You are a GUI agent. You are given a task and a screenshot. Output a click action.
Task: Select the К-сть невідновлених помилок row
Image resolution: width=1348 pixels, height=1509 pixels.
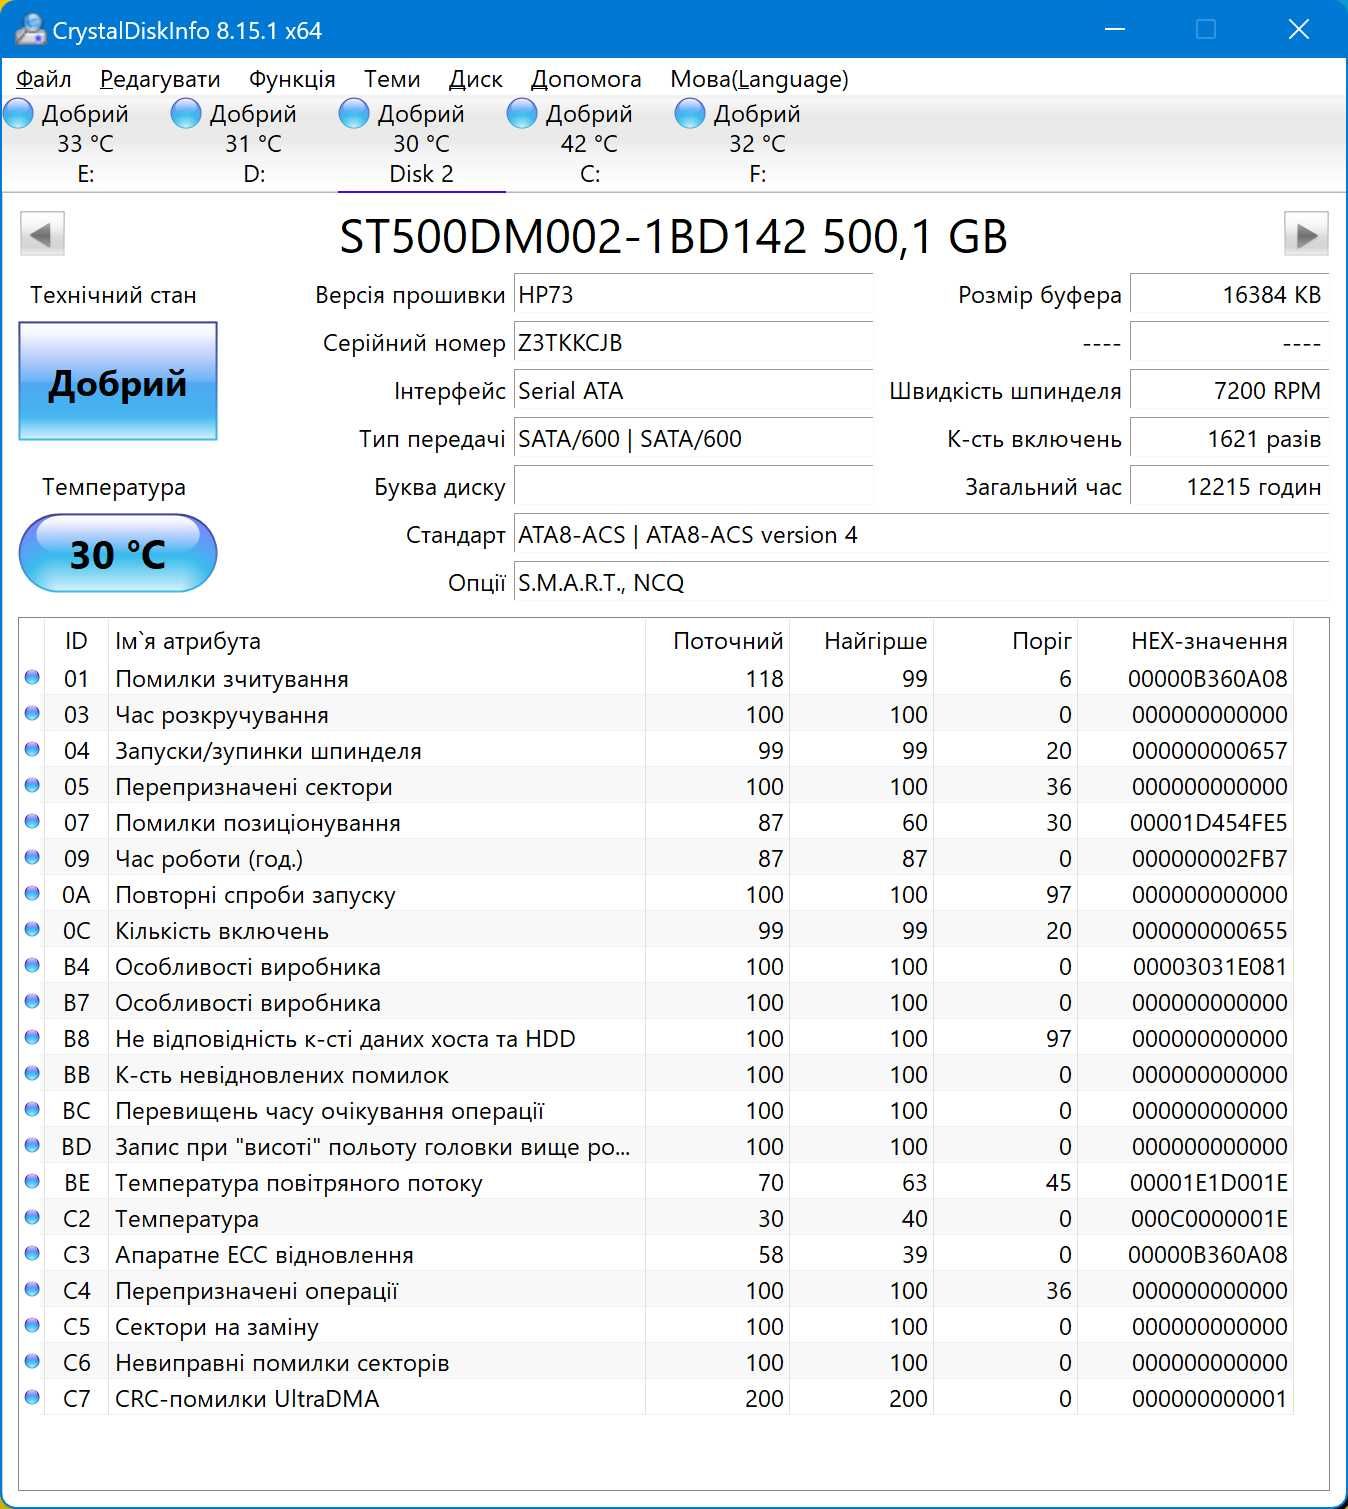657,1074
